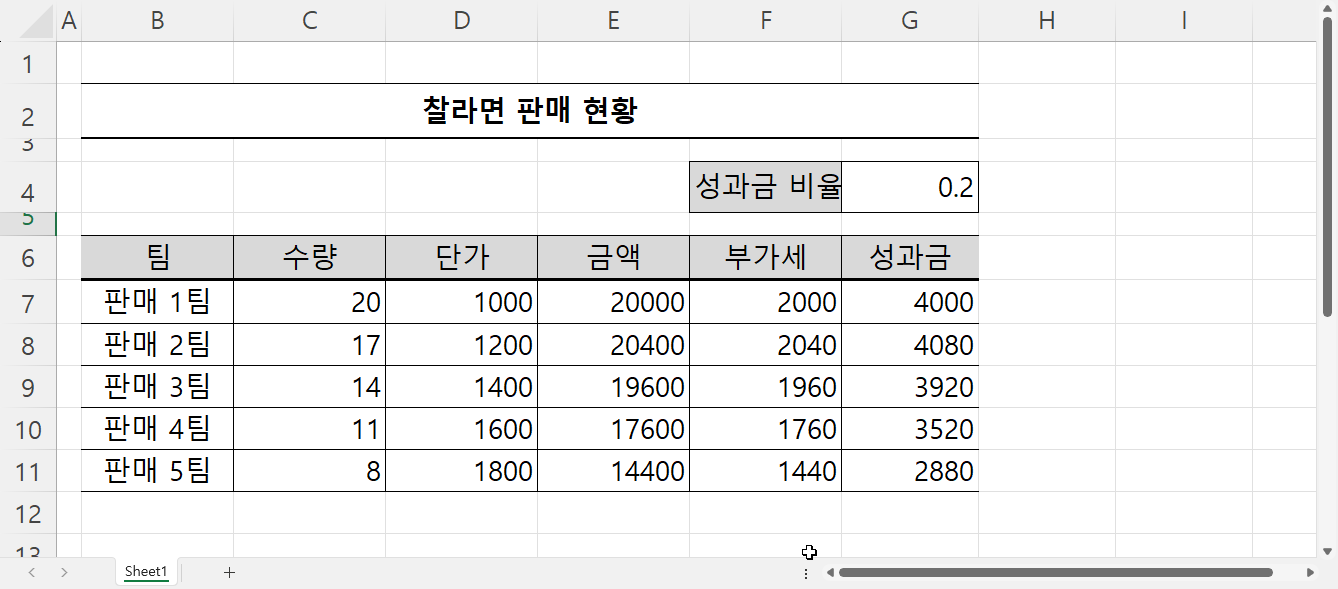The height and width of the screenshot is (589, 1338).
Task: Select the amount cell showing 17600
Action: click(614, 429)
